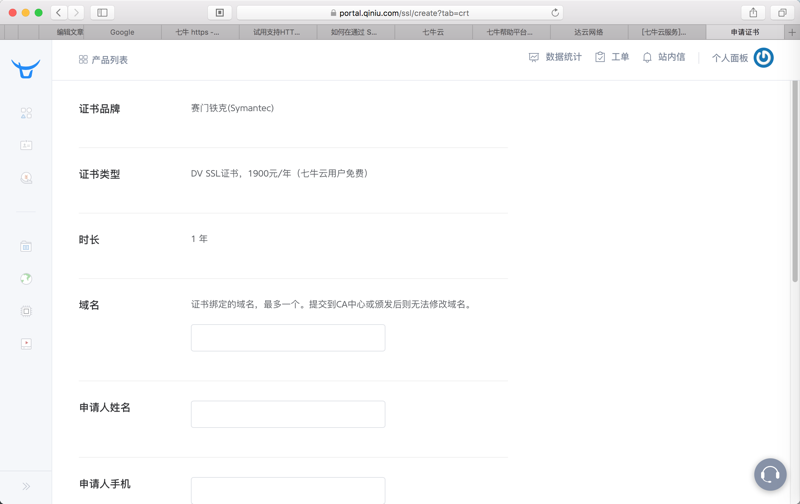Toggle Safari sidebar button
Image resolution: width=800 pixels, height=504 pixels.
tap(102, 12)
